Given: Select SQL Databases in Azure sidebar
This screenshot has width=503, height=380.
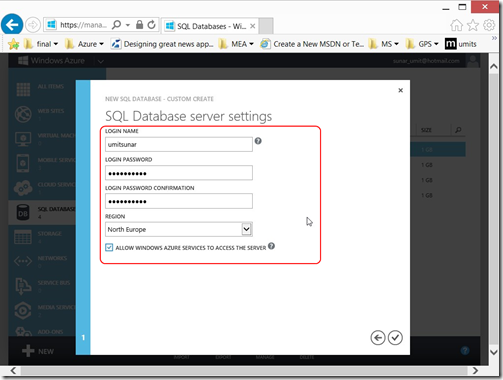Looking at the screenshot, I should pyautogui.click(x=42, y=212).
